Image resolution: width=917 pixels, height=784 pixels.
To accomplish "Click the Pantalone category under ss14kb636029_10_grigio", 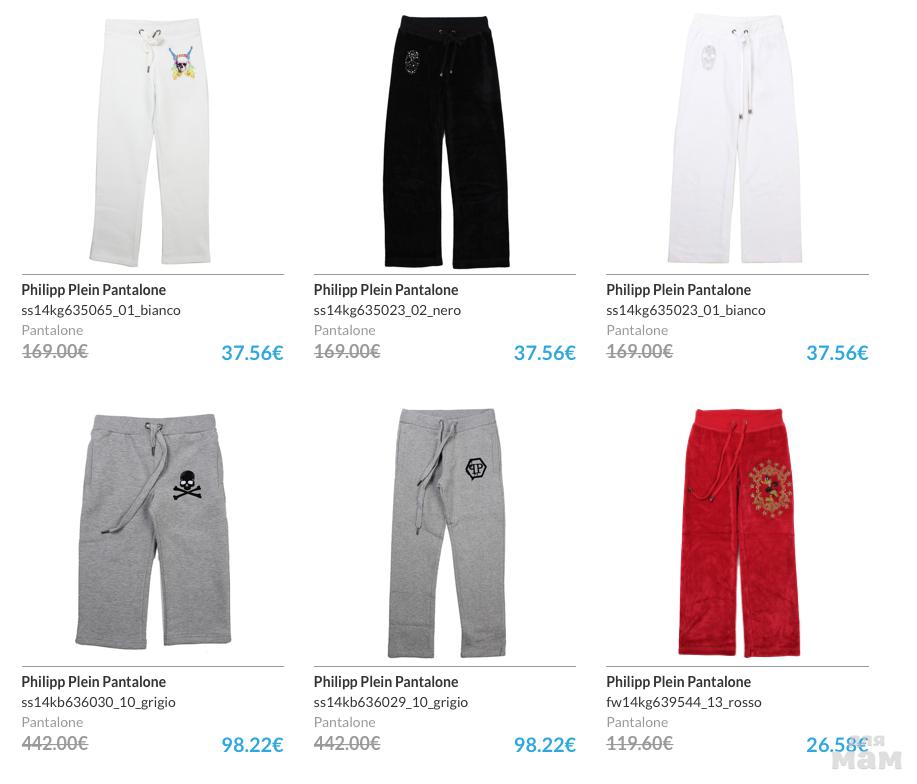I will (x=344, y=723).
